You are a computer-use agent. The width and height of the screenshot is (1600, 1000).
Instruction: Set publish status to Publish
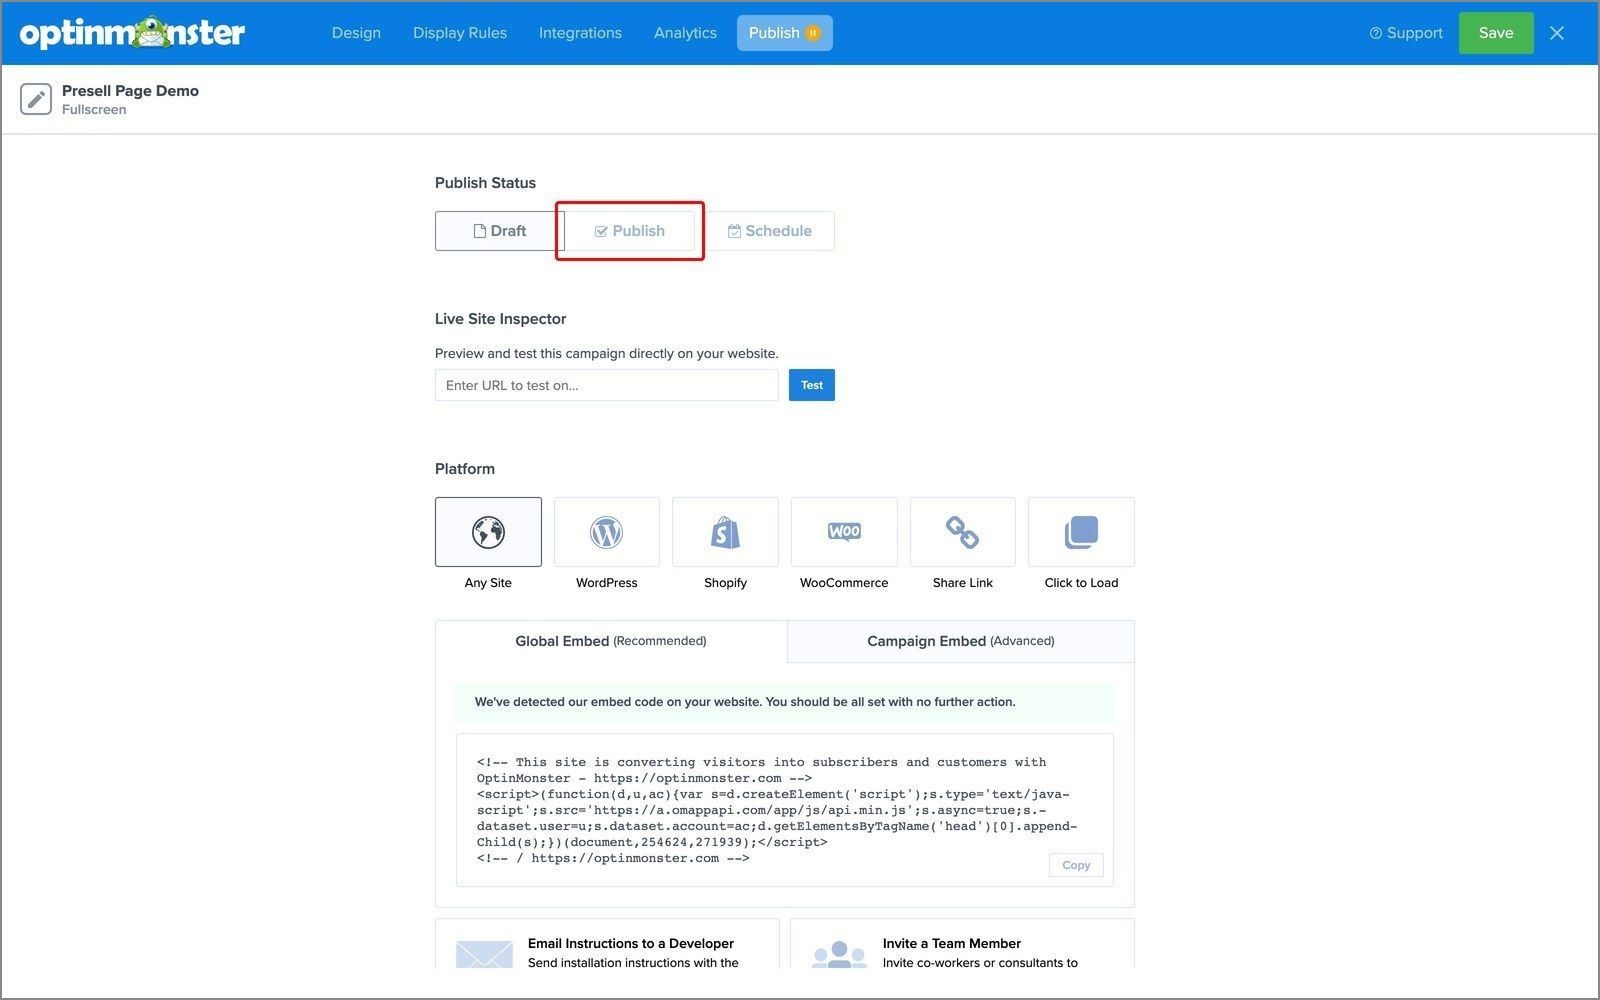click(x=629, y=231)
